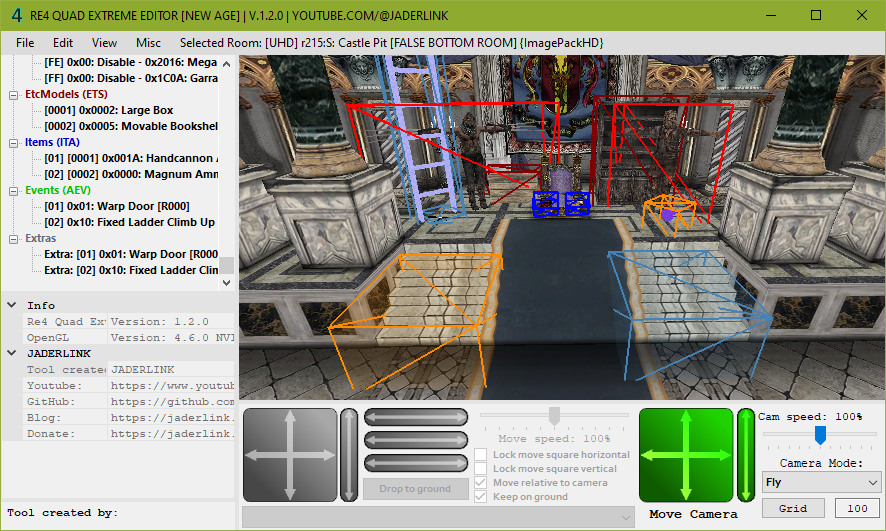Click the grid size field showing 100
This screenshot has height=531, width=886.
(857, 508)
